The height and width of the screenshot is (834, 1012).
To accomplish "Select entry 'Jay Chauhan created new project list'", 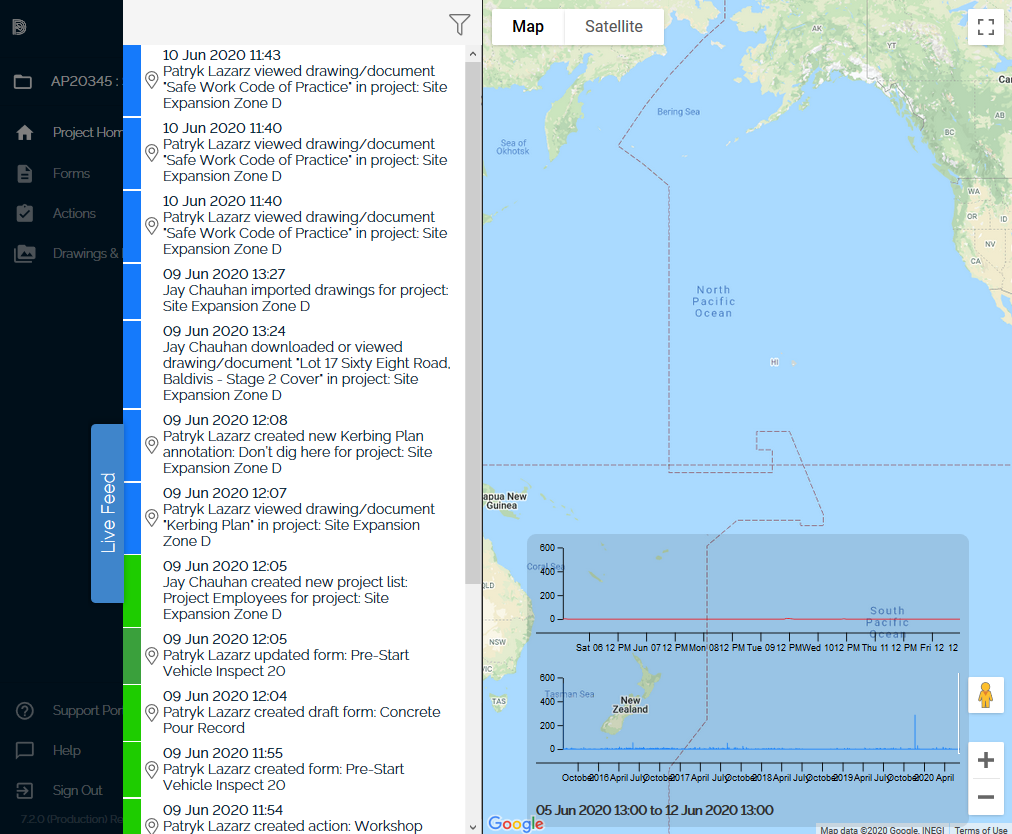I will (302, 590).
